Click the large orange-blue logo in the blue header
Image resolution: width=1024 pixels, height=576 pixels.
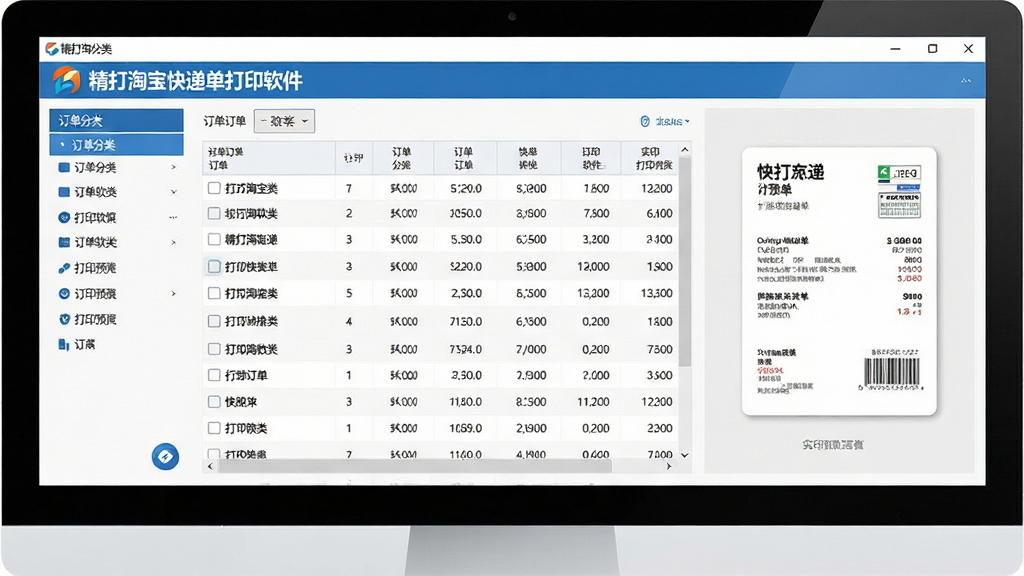tap(67, 80)
